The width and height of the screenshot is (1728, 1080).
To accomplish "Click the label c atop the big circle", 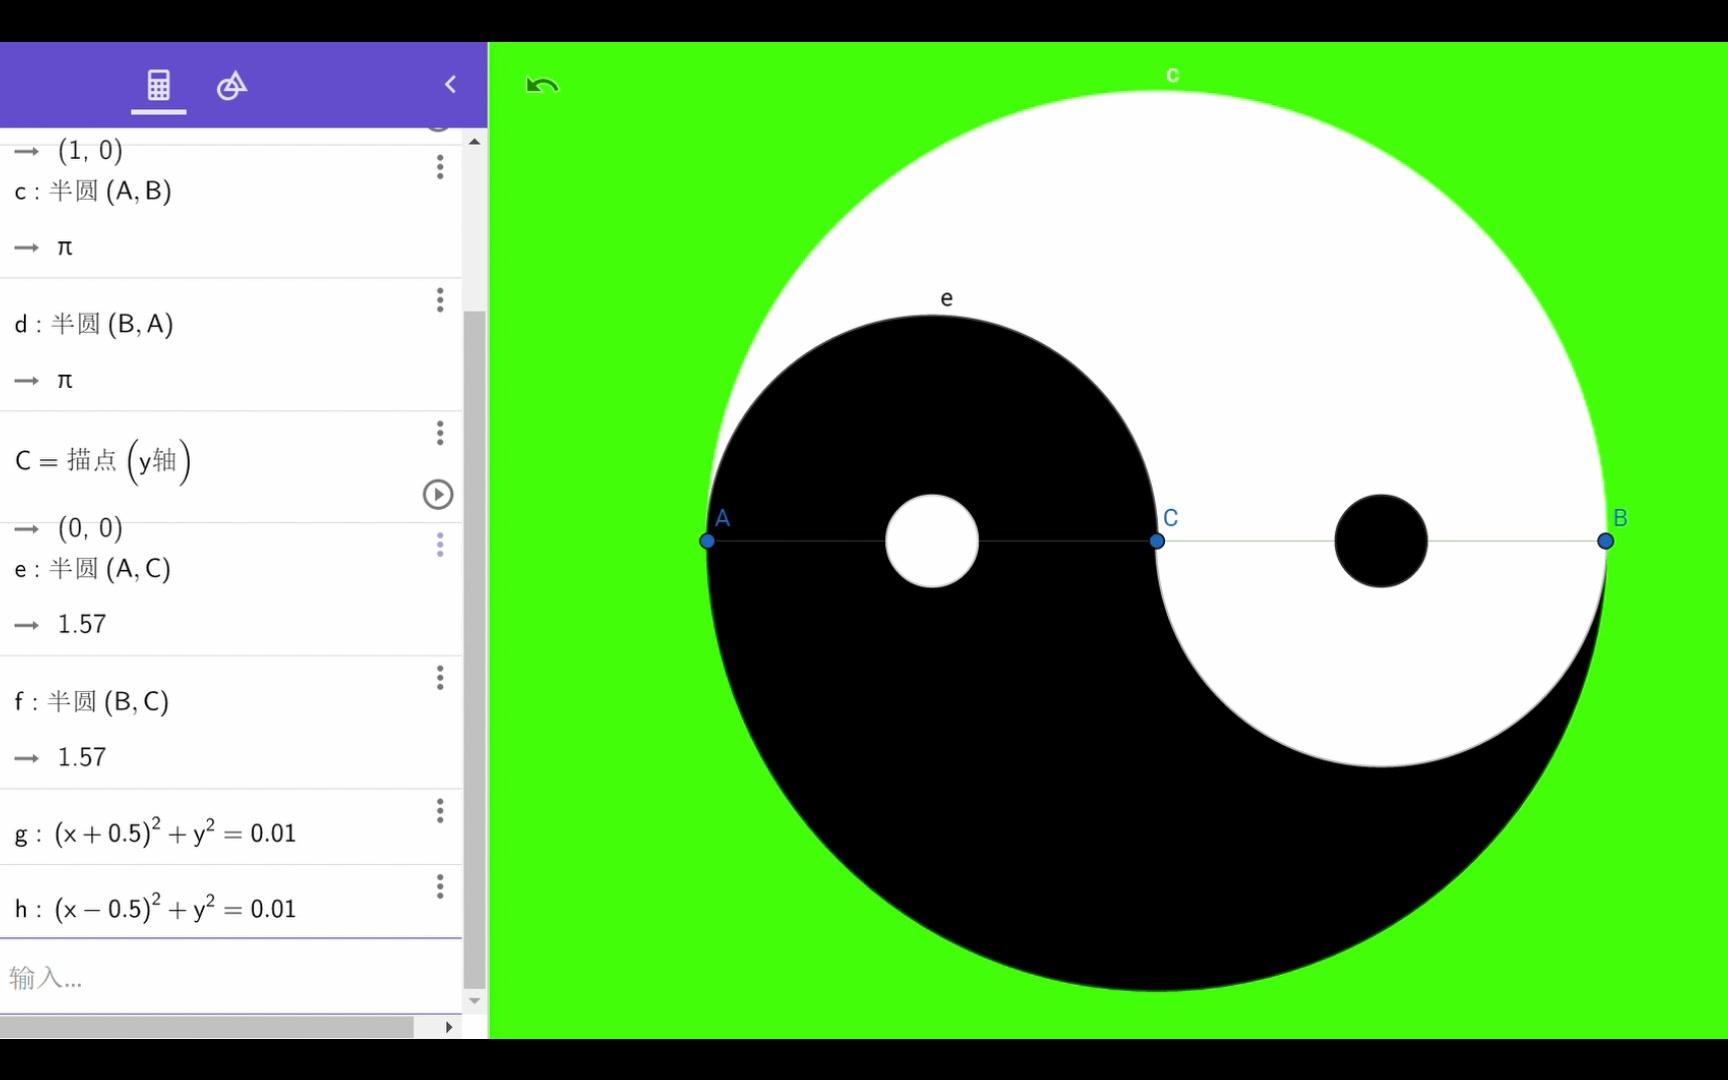I will point(1173,75).
